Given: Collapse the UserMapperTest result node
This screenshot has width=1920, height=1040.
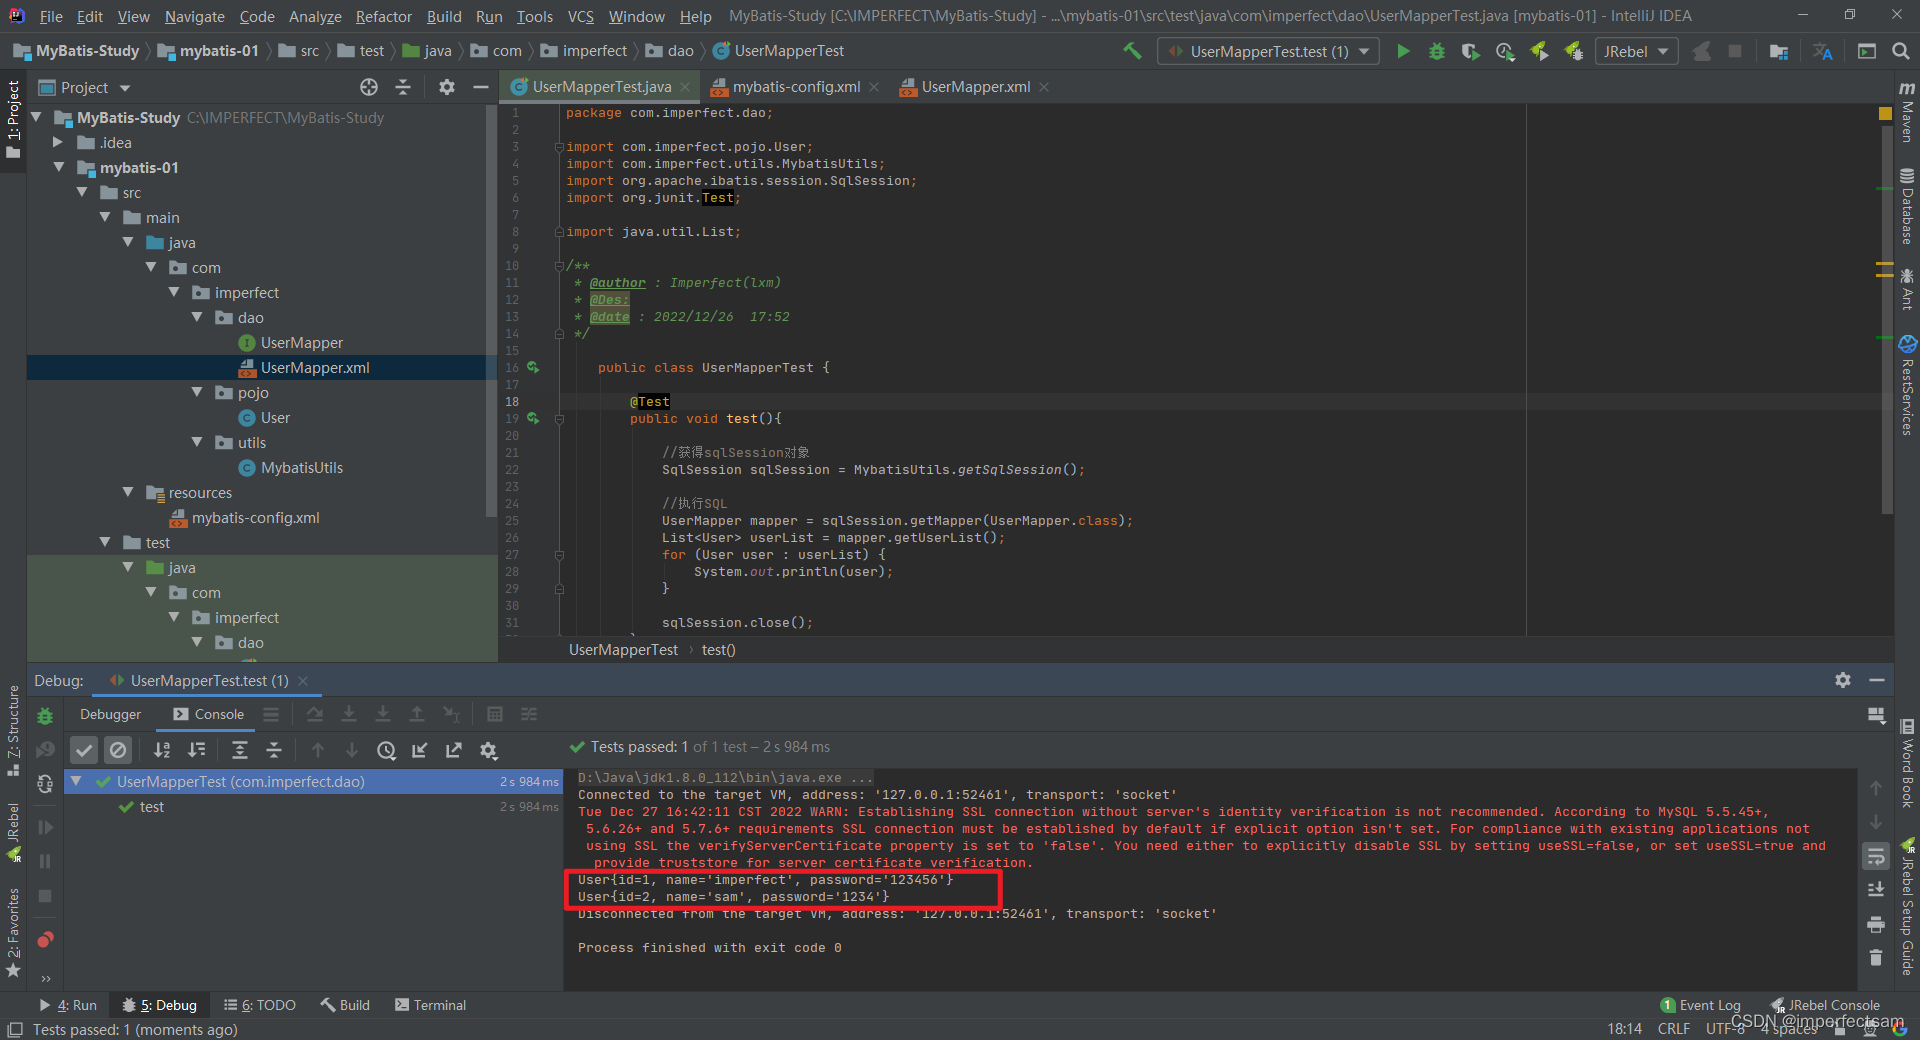Looking at the screenshot, I should coord(76,781).
